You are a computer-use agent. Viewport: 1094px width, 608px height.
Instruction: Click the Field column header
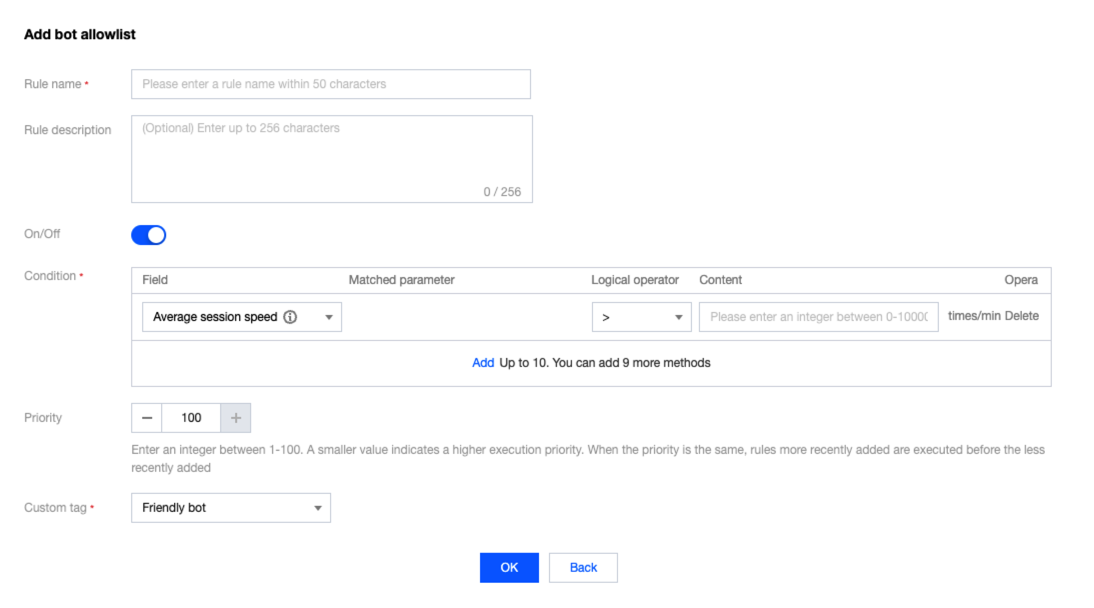coord(155,280)
